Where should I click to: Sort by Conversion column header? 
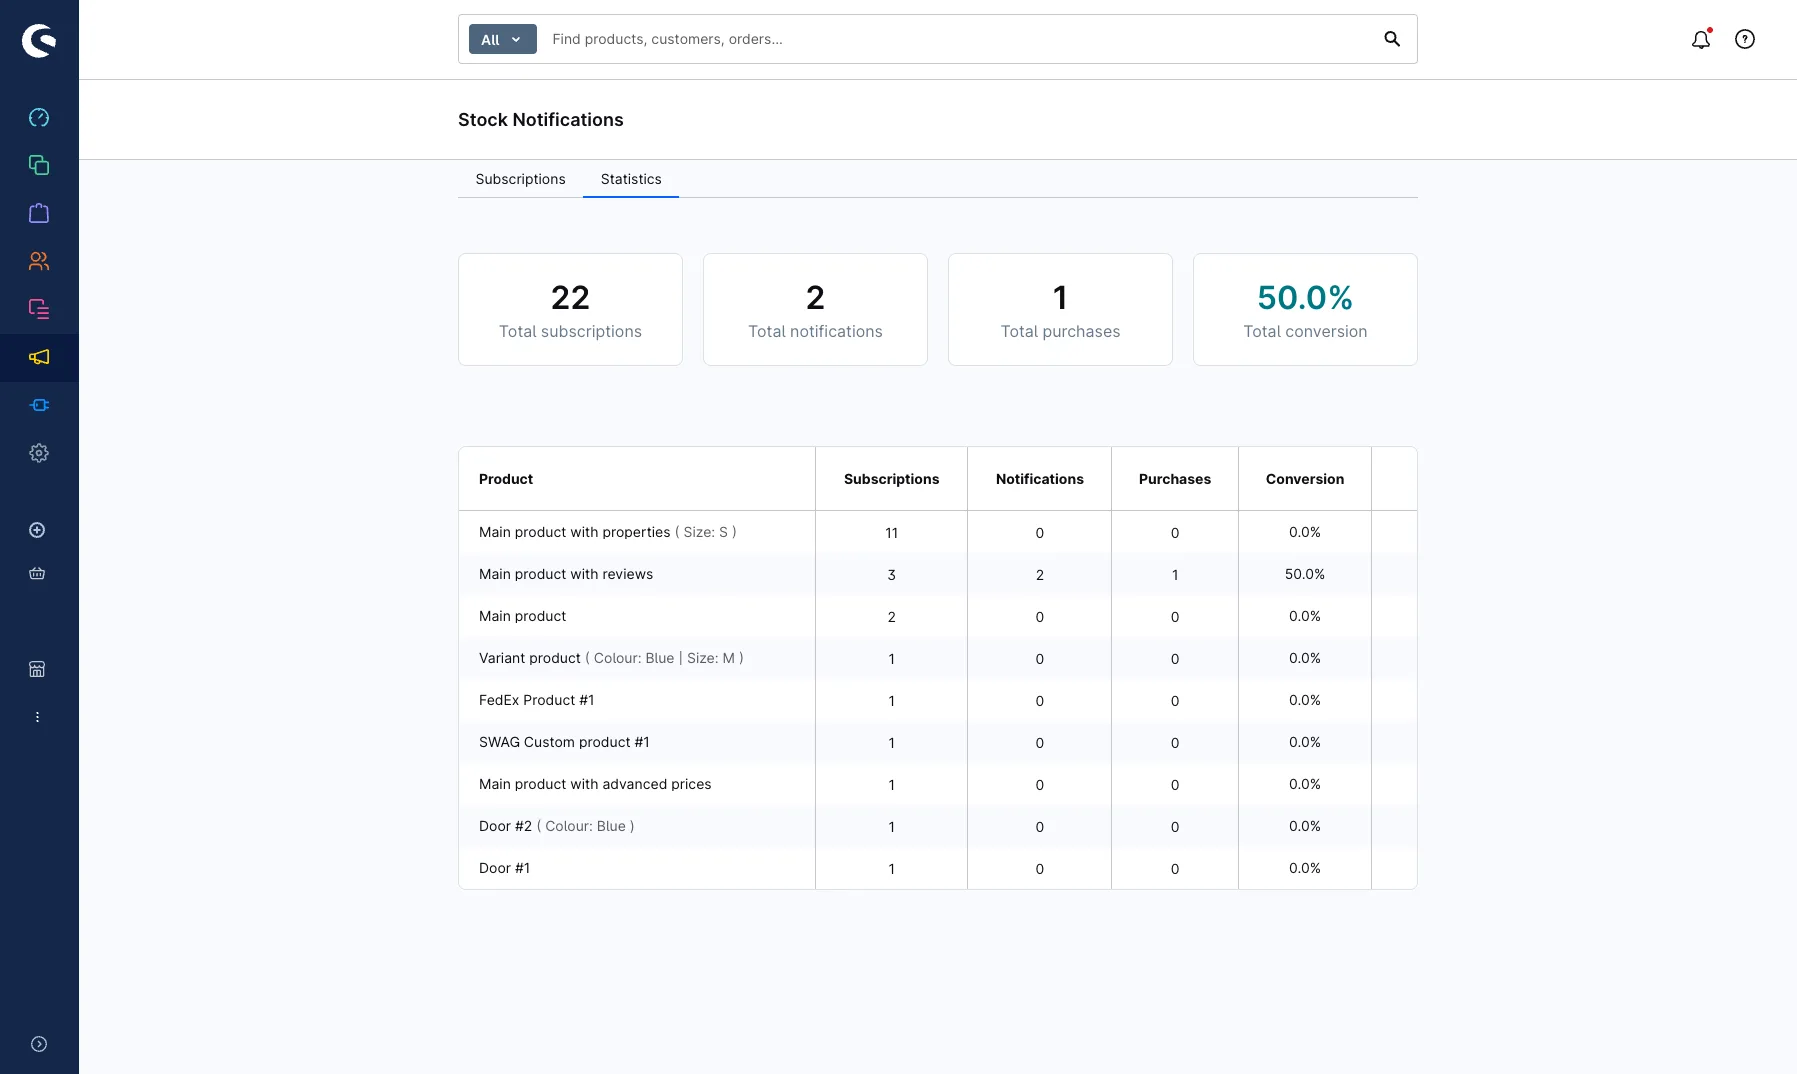(1305, 479)
